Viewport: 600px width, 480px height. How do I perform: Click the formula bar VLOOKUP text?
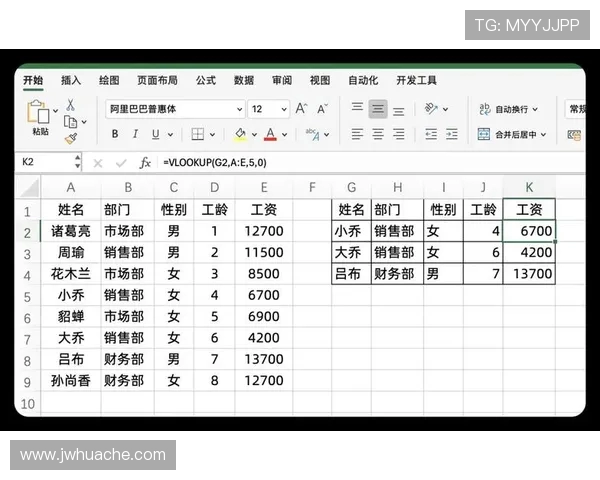click(215, 163)
